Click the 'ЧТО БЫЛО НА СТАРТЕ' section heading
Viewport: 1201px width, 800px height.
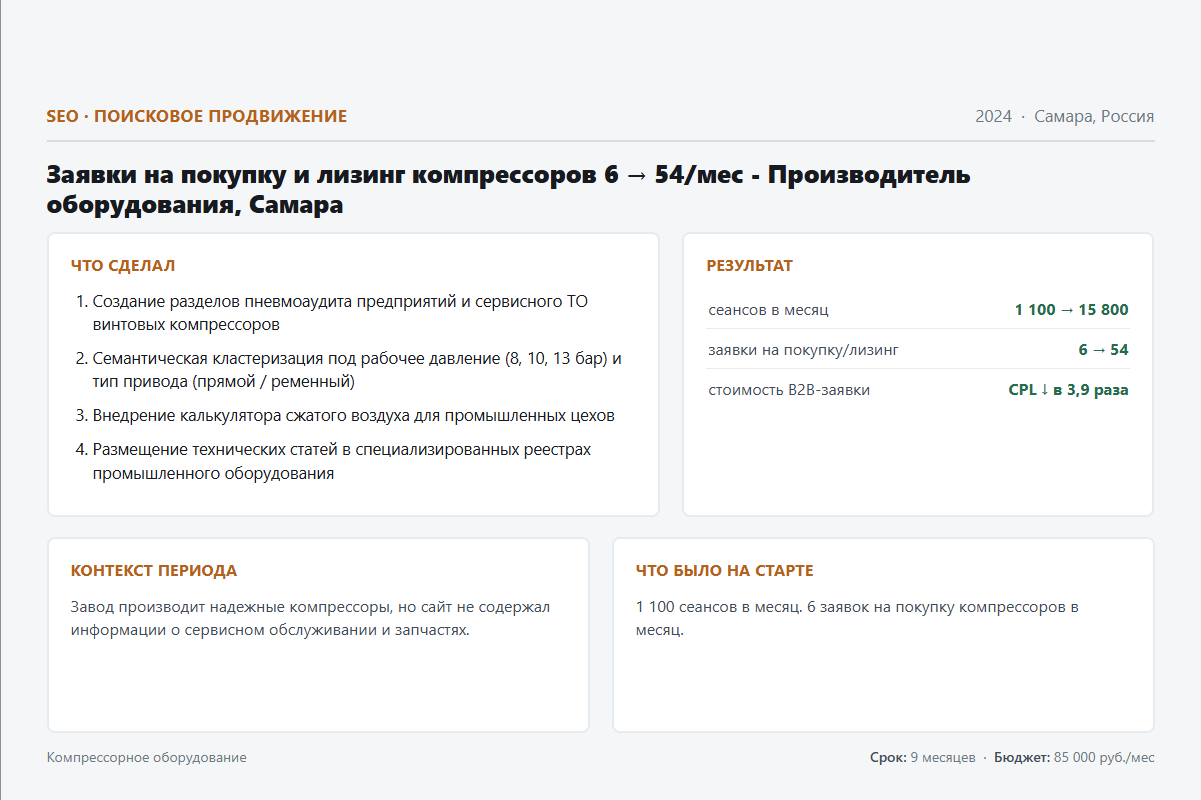725,571
